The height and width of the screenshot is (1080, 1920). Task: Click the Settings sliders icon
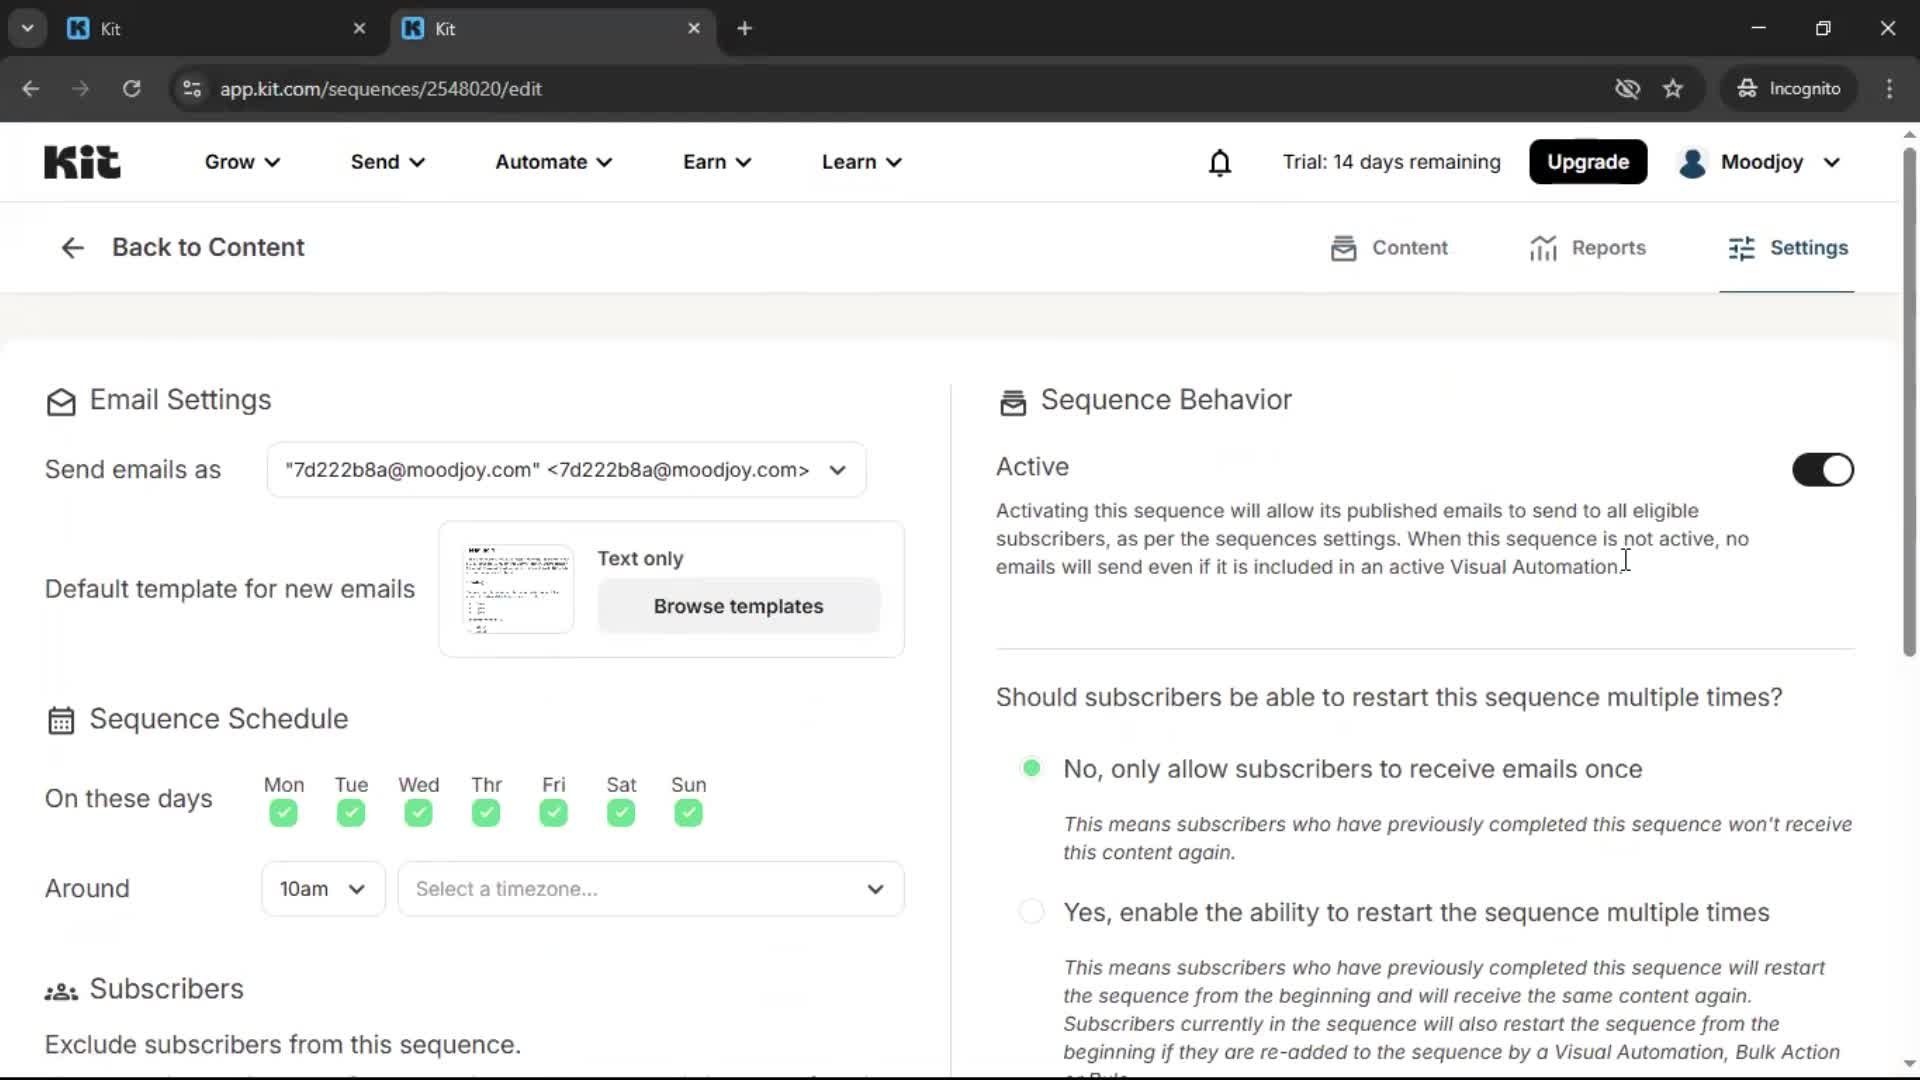pos(1743,248)
